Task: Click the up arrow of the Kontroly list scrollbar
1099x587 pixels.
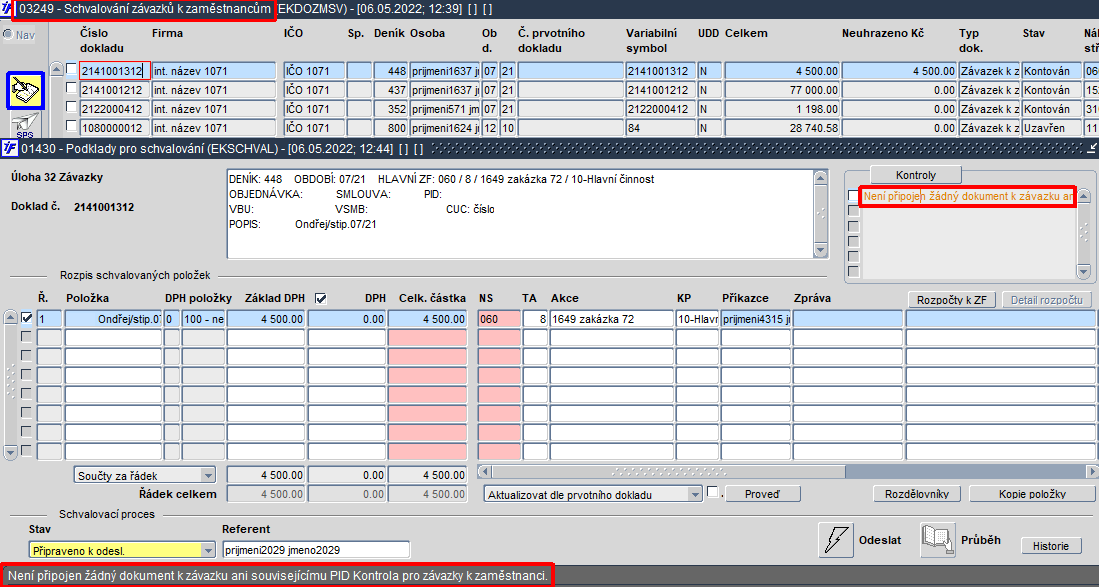Action: pyautogui.click(x=1084, y=196)
